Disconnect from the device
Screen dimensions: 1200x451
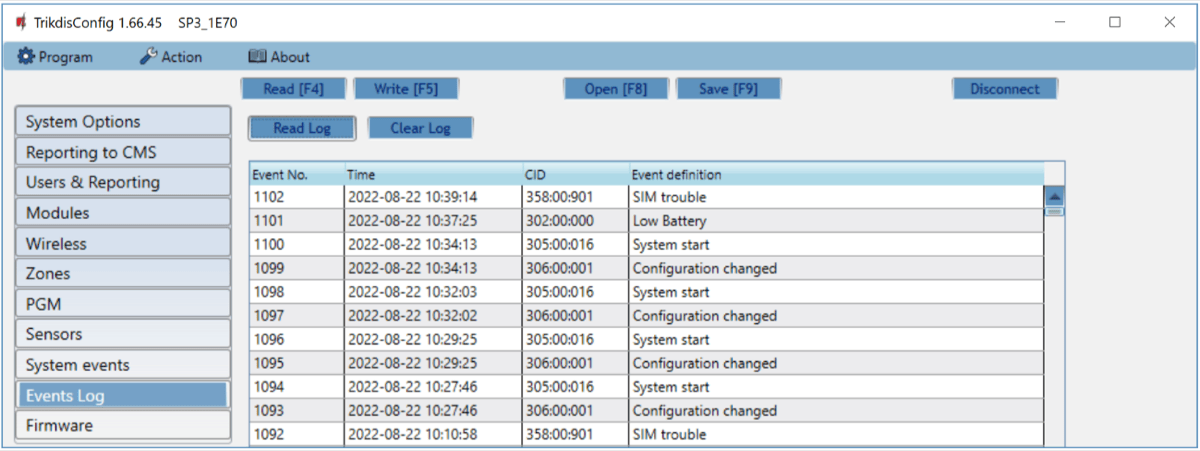pyautogui.click(x=1004, y=89)
